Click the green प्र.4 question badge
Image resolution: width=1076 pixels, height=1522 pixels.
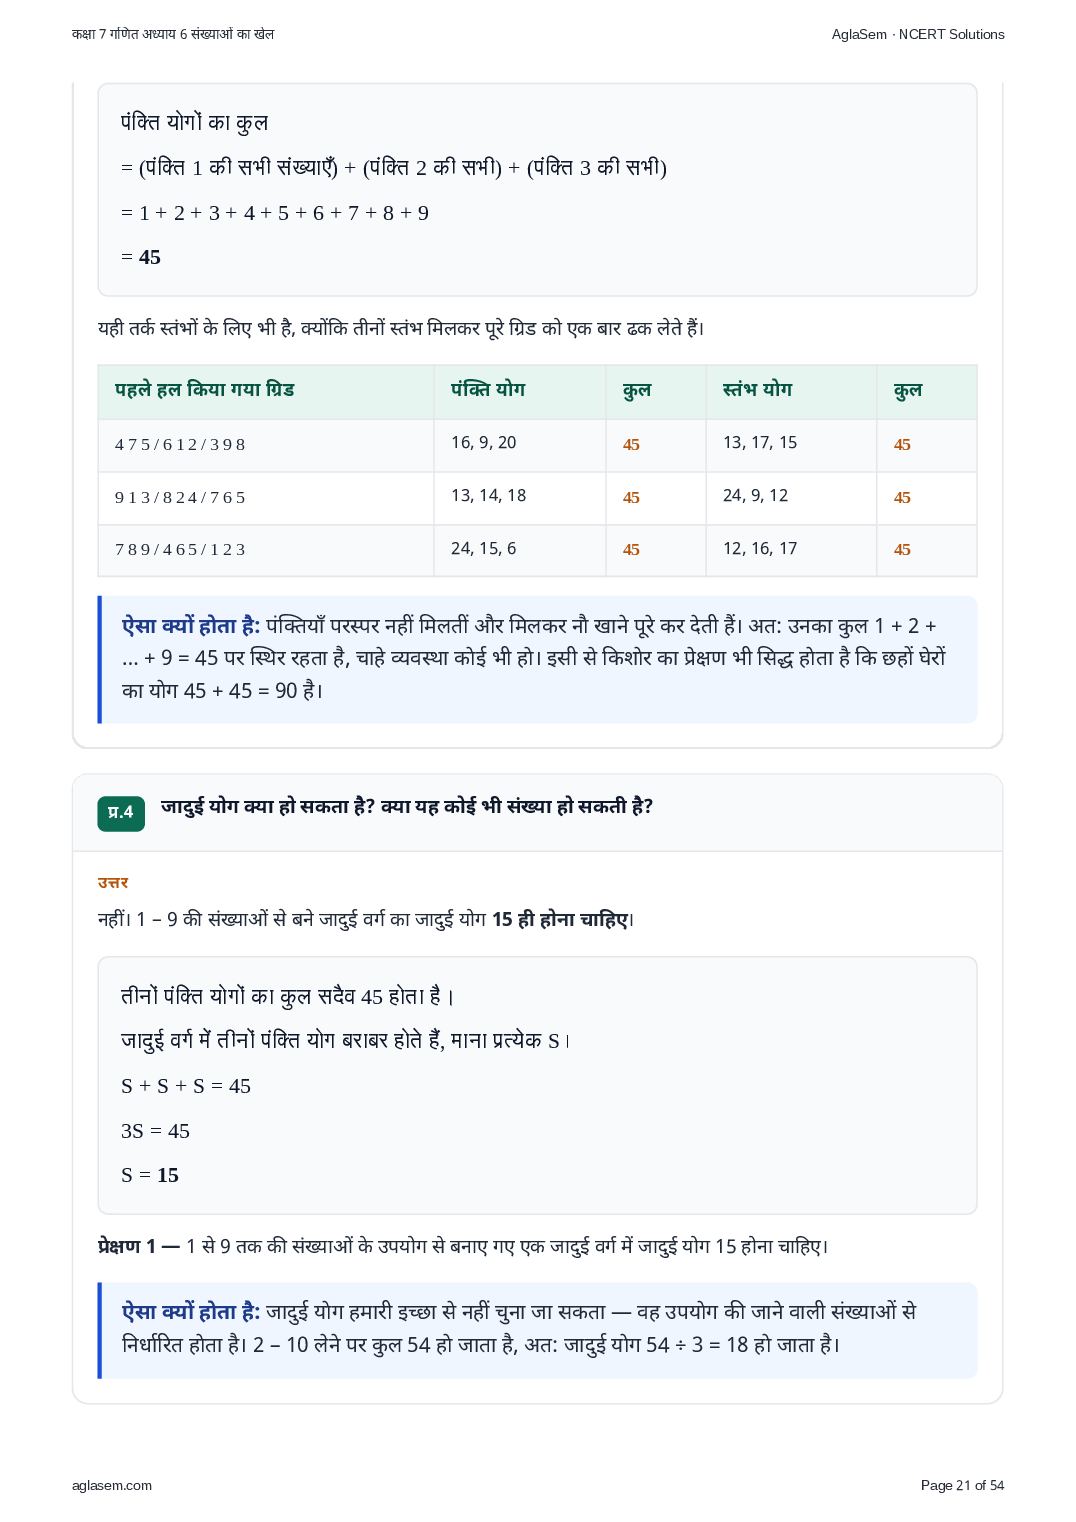click(x=121, y=812)
